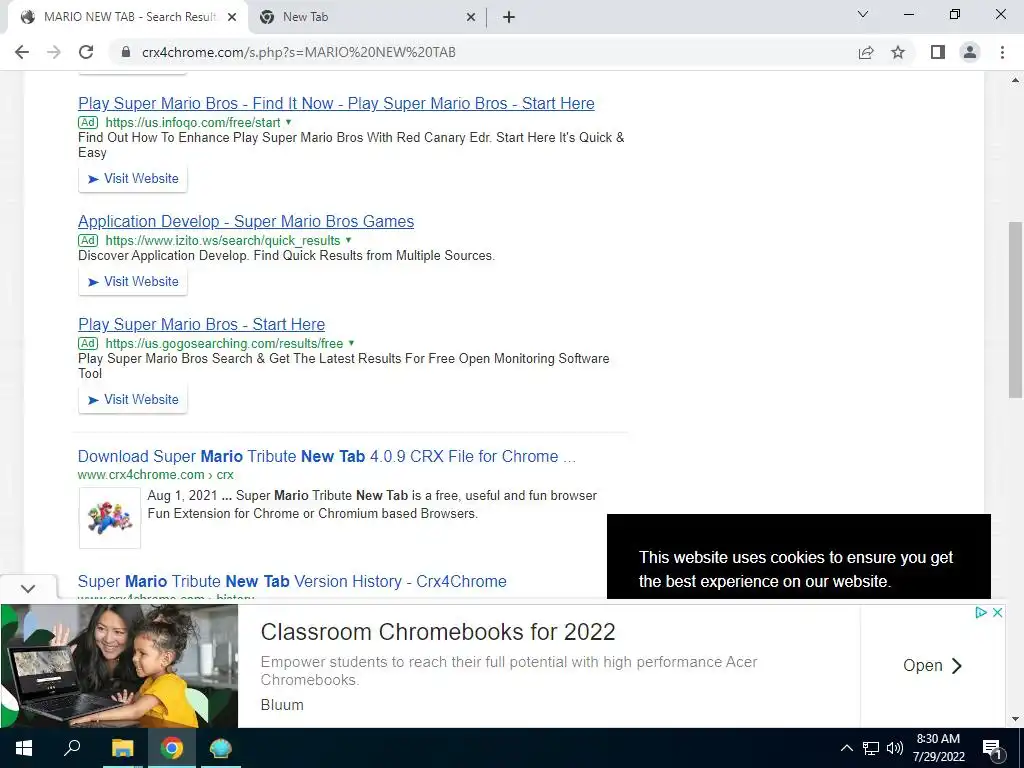Click the https://www.izito.ws/search/quick_results URL text
The height and width of the screenshot is (768, 1024).
[x=223, y=240]
